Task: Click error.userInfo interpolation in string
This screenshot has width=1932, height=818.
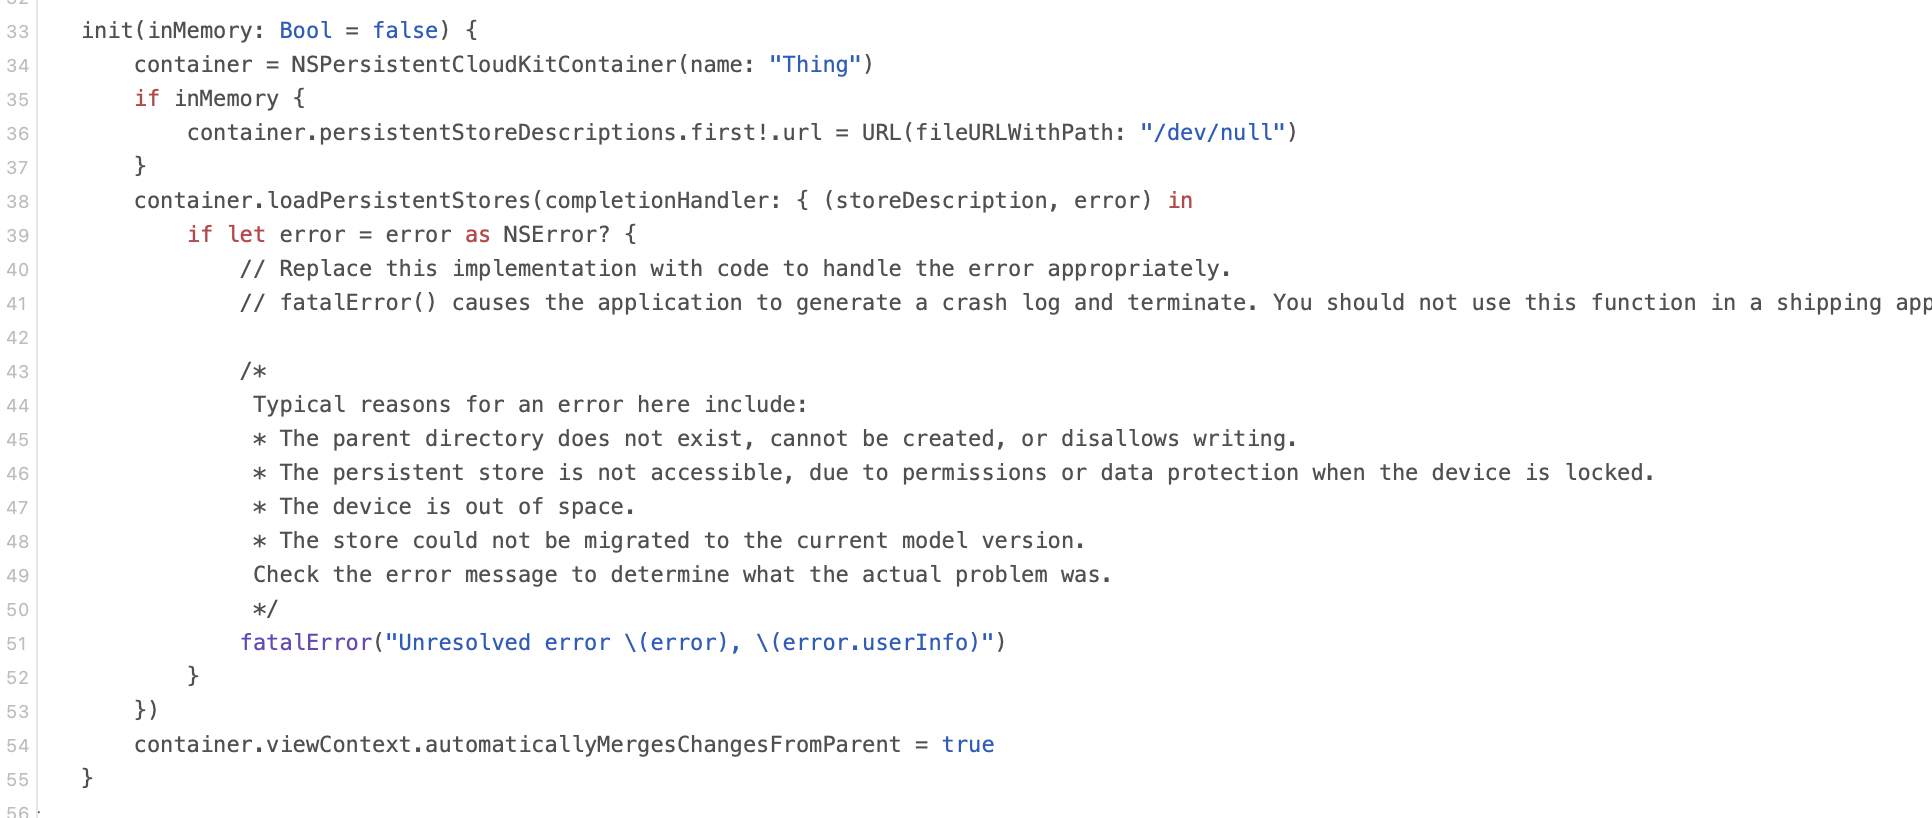Action: (x=868, y=643)
